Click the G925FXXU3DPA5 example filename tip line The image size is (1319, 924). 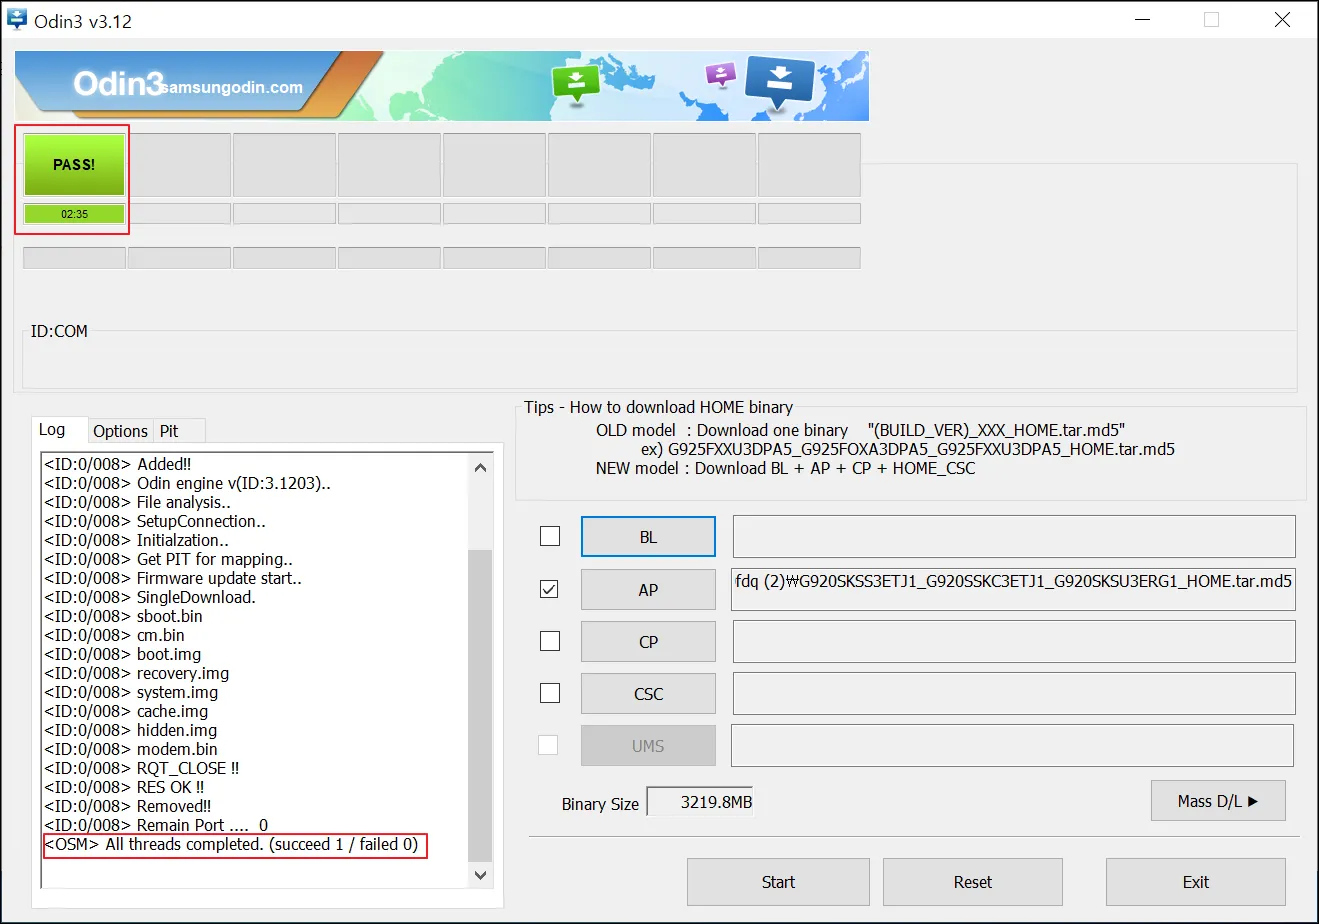[x=908, y=449]
